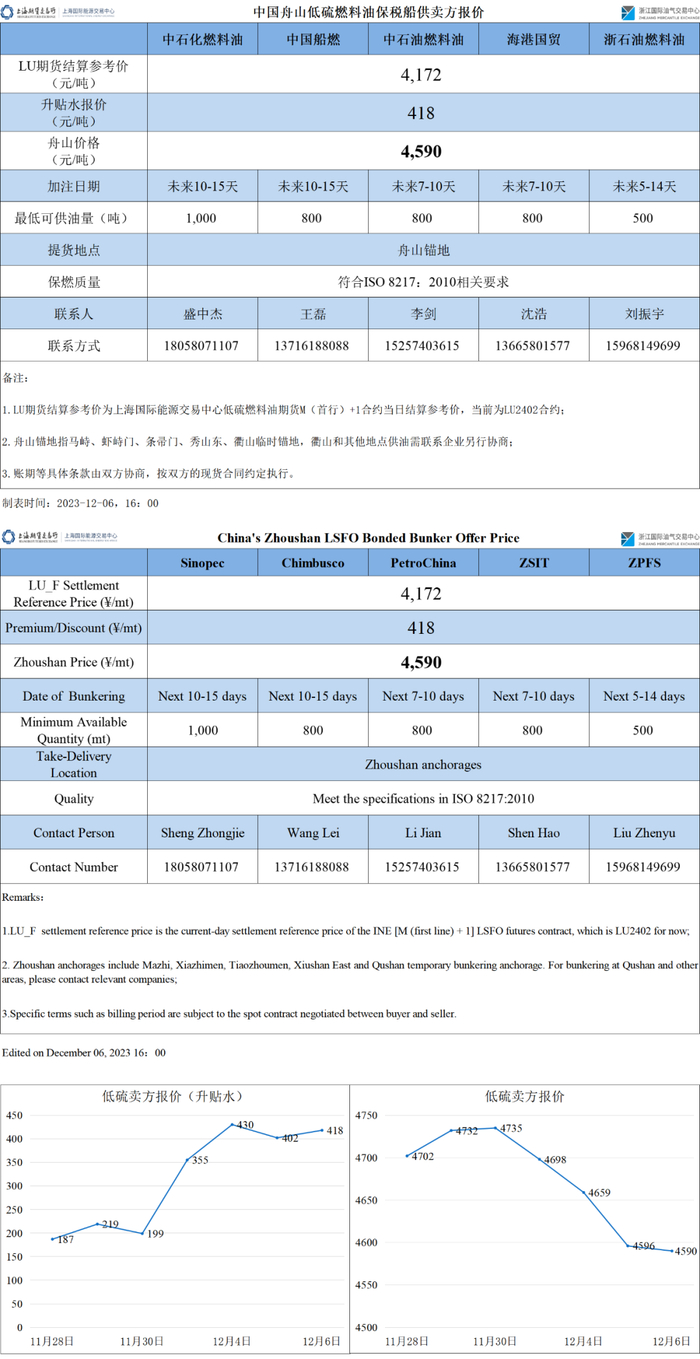Screen dimensions: 700x1359
Task: Click contact name 沈浩
Action: coord(533,314)
